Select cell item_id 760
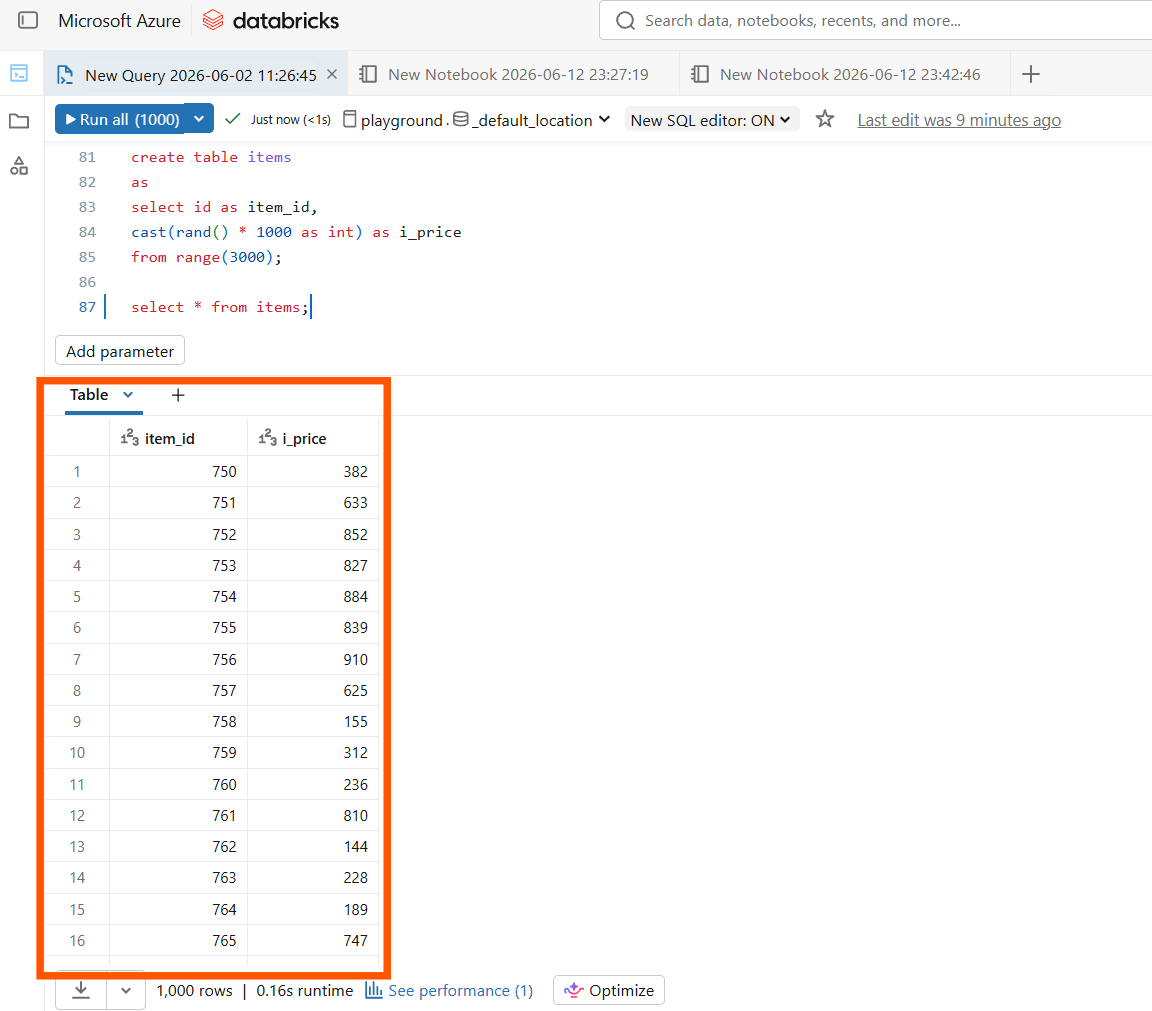The image size is (1152, 1011). coord(179,785)
